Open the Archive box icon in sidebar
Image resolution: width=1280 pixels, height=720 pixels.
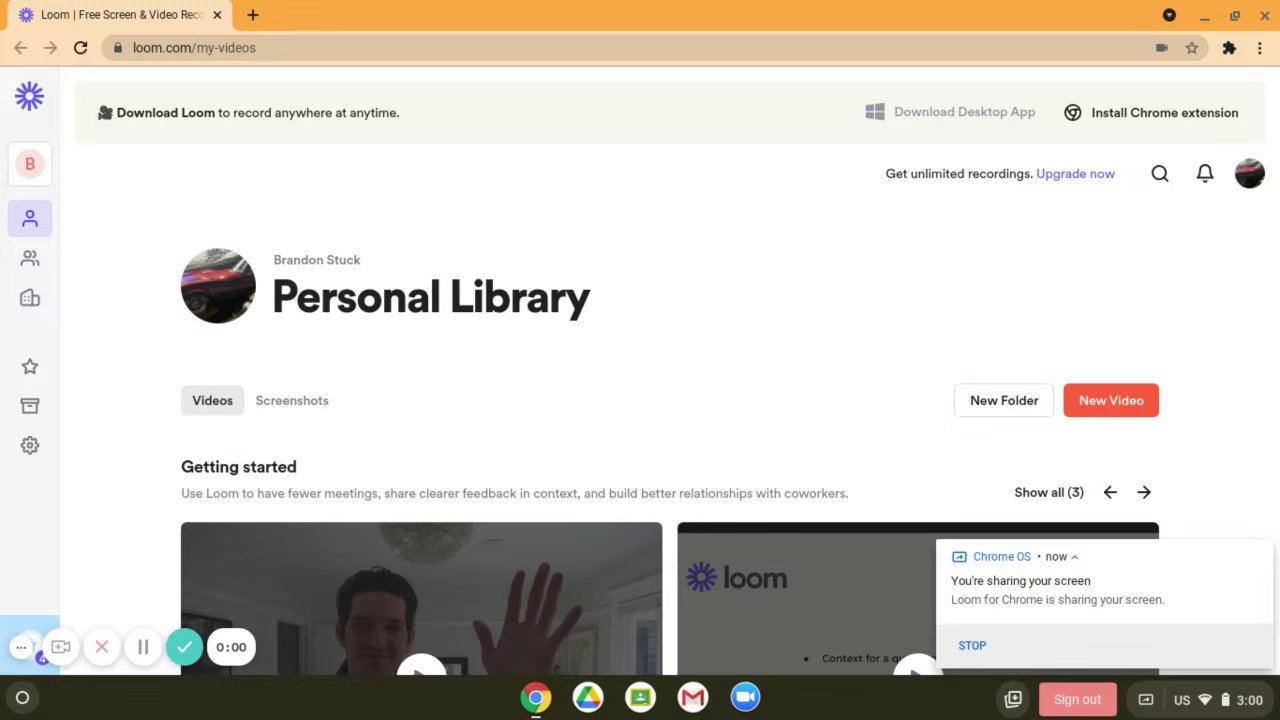pyautogui.click(x=30, y=406)
